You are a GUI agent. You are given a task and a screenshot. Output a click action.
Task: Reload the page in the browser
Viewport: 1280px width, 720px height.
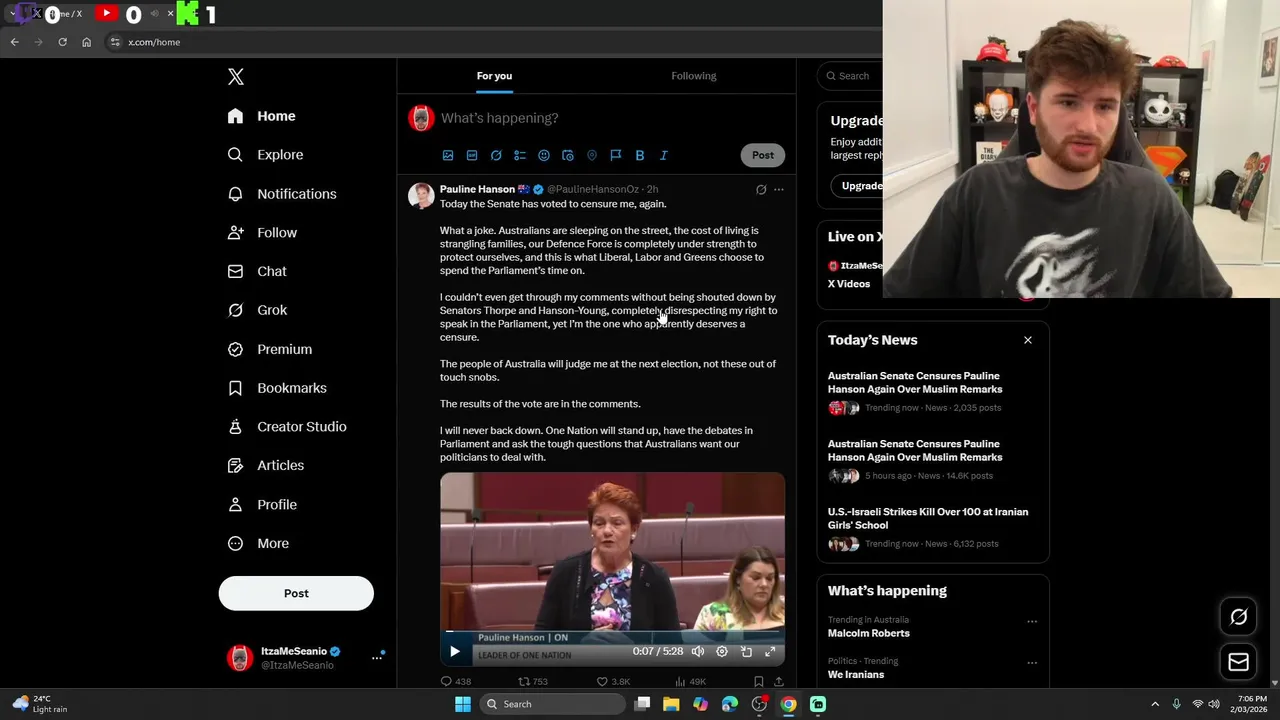62,42
